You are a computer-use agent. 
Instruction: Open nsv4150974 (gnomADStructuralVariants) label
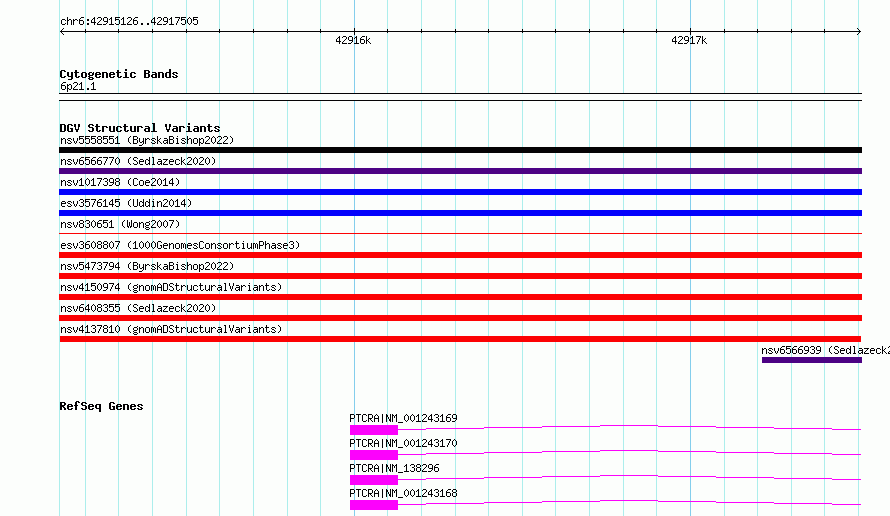coord(171,287)
